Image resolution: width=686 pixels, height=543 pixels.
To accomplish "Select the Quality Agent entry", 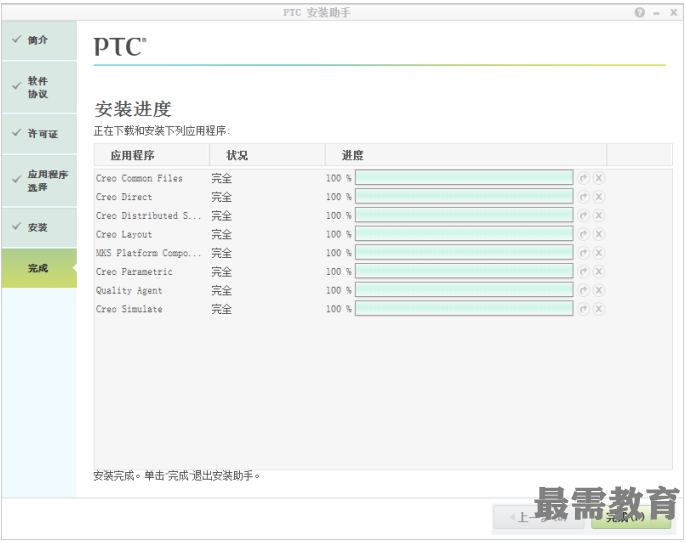I will point(129,291).
